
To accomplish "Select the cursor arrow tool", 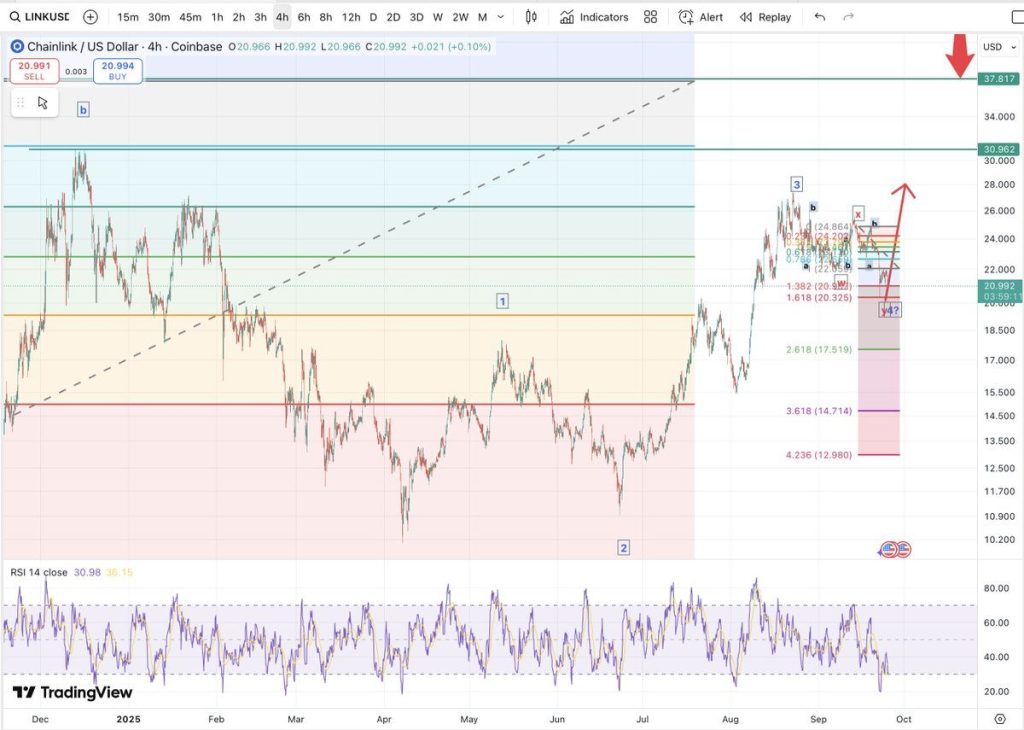I will pyautogui.click(x=43, y=102).
